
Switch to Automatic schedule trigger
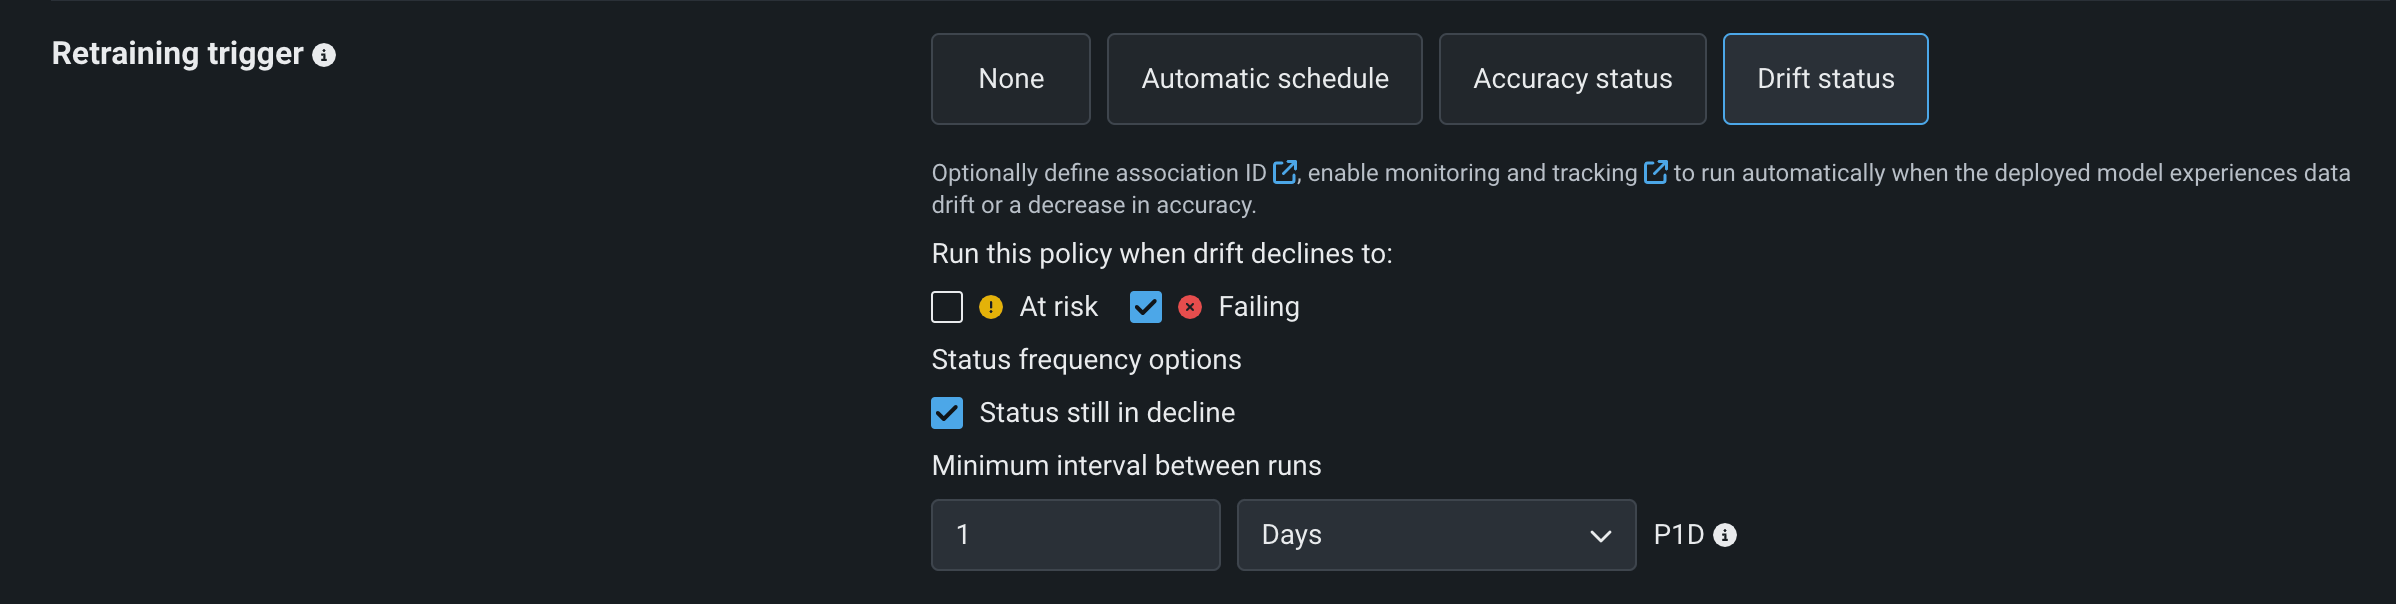pyautogui.click(x=1264, y=79)
